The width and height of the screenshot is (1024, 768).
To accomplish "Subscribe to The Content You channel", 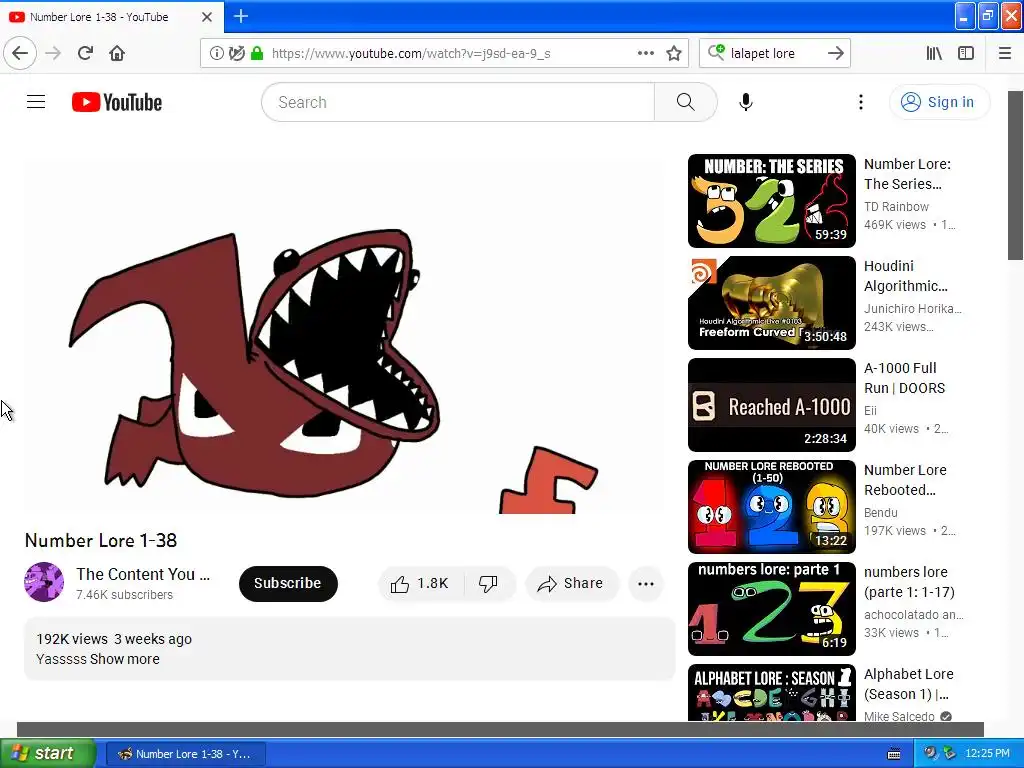I will pyautogui.click(x=288, y=583).
